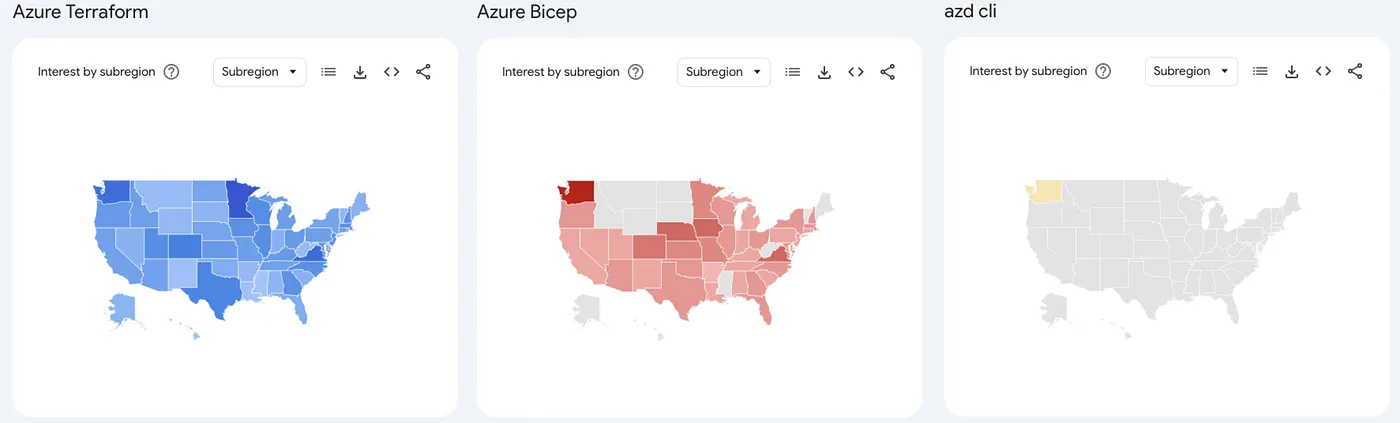Viewport: 1400px width, 423px height.
Task: Open help icon in Azure Terraform card
Action: [171, 72]
